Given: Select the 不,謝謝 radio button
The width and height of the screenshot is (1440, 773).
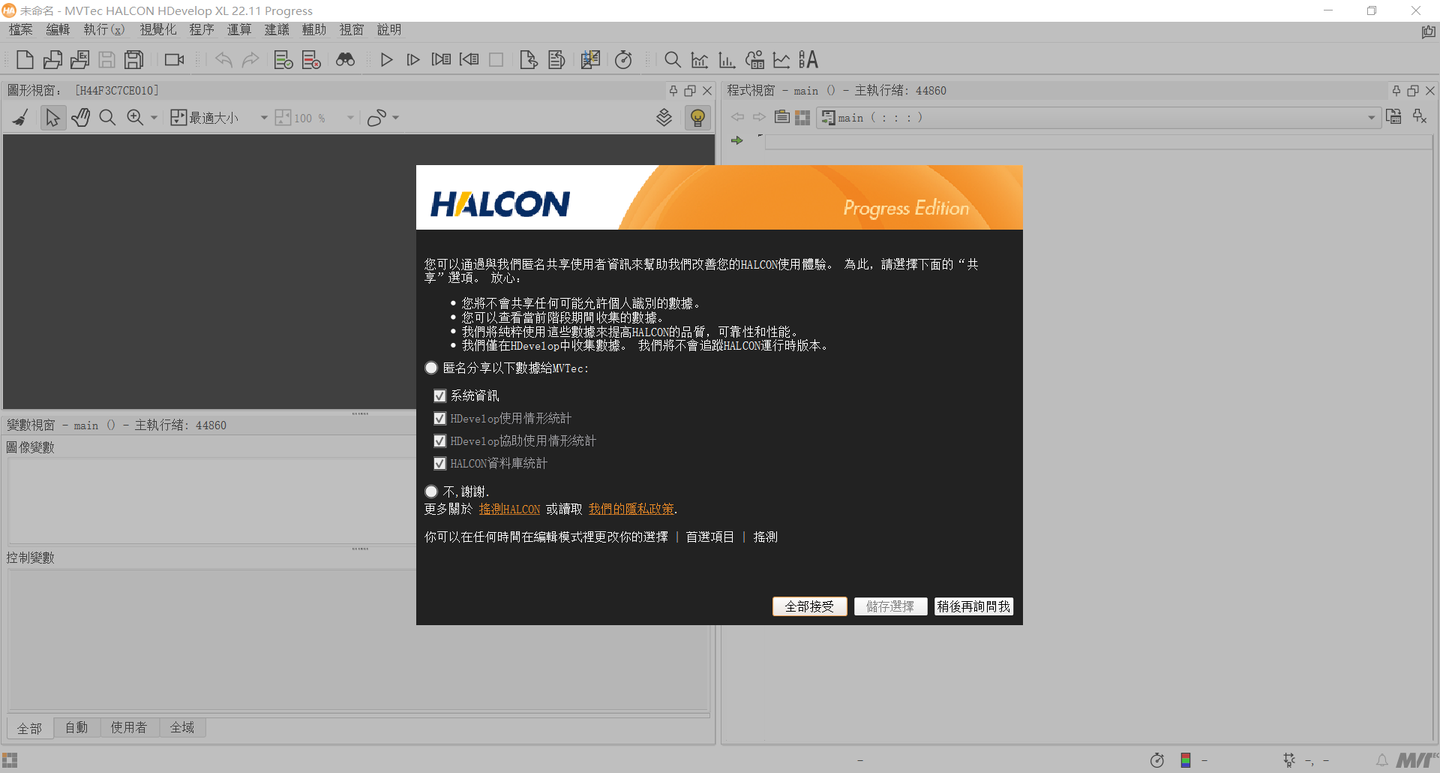Looking at the screenshot, I should pyautogui.click(x=431, y=491).
